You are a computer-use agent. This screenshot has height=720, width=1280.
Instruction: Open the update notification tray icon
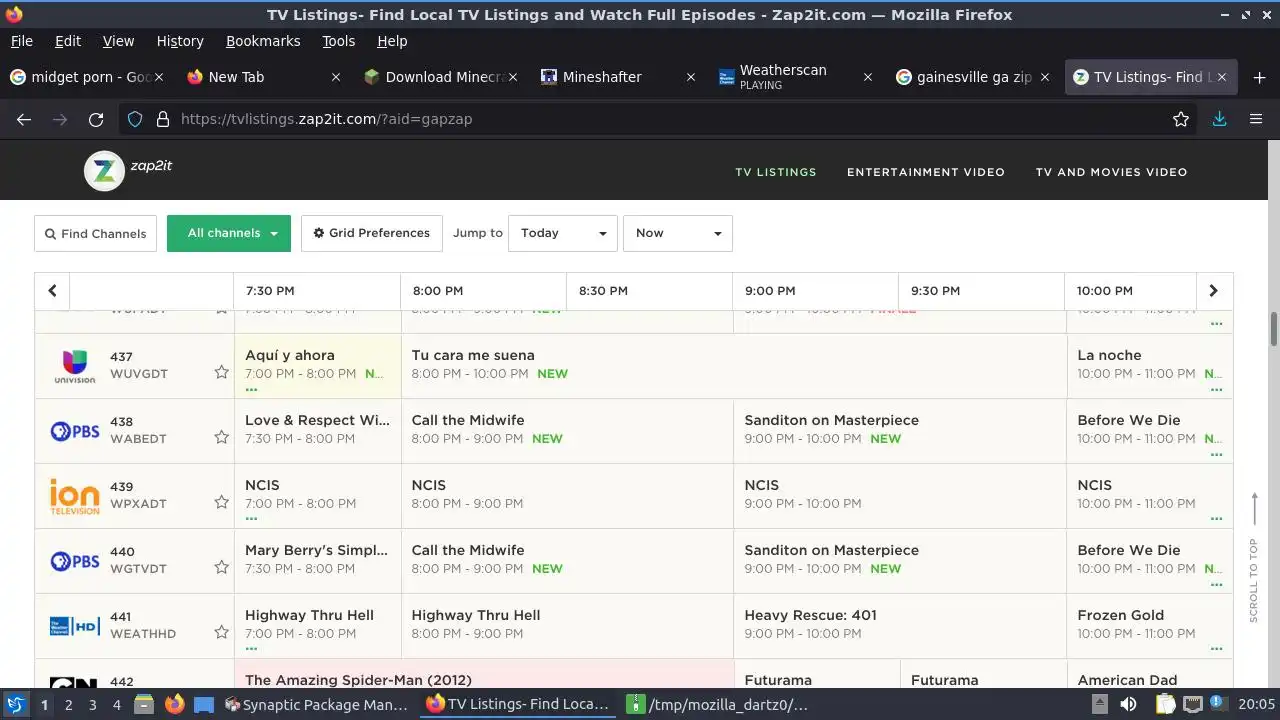(1217, 704)
